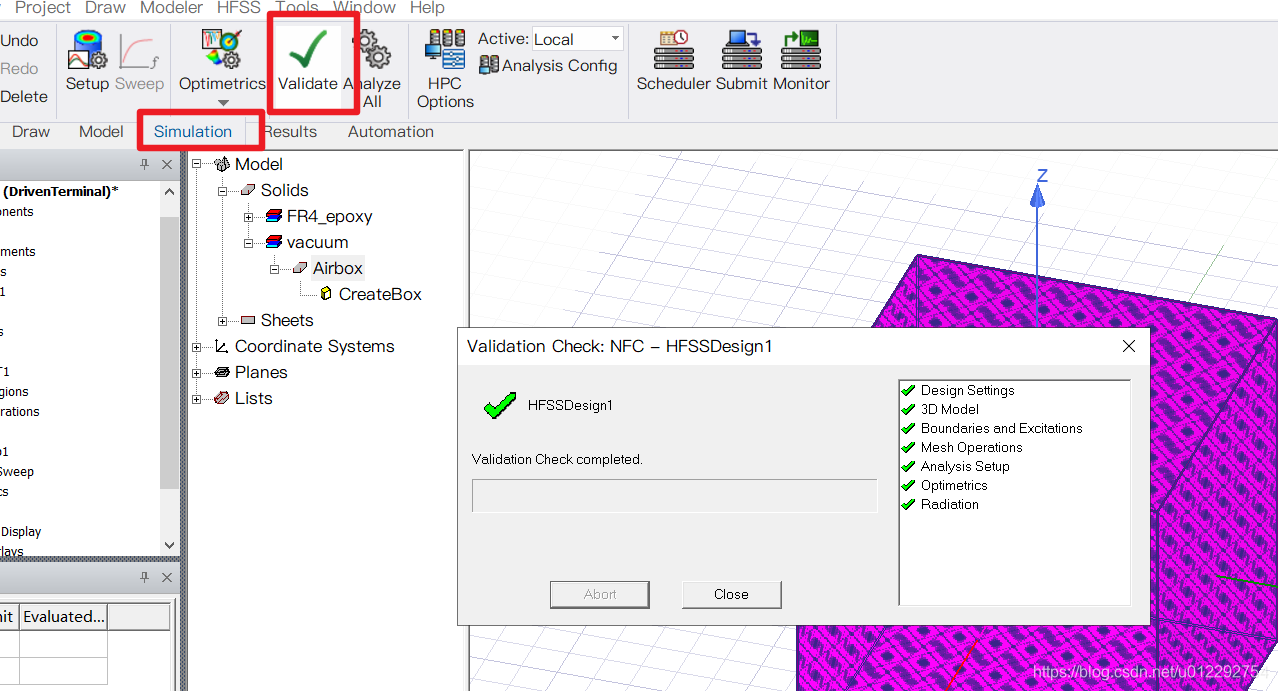
Task: Pin the properties panel
Action: click(x=145, y=578)
